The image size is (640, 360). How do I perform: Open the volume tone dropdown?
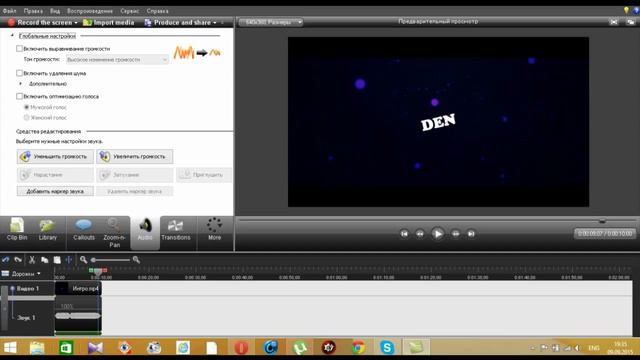[117, 60]
